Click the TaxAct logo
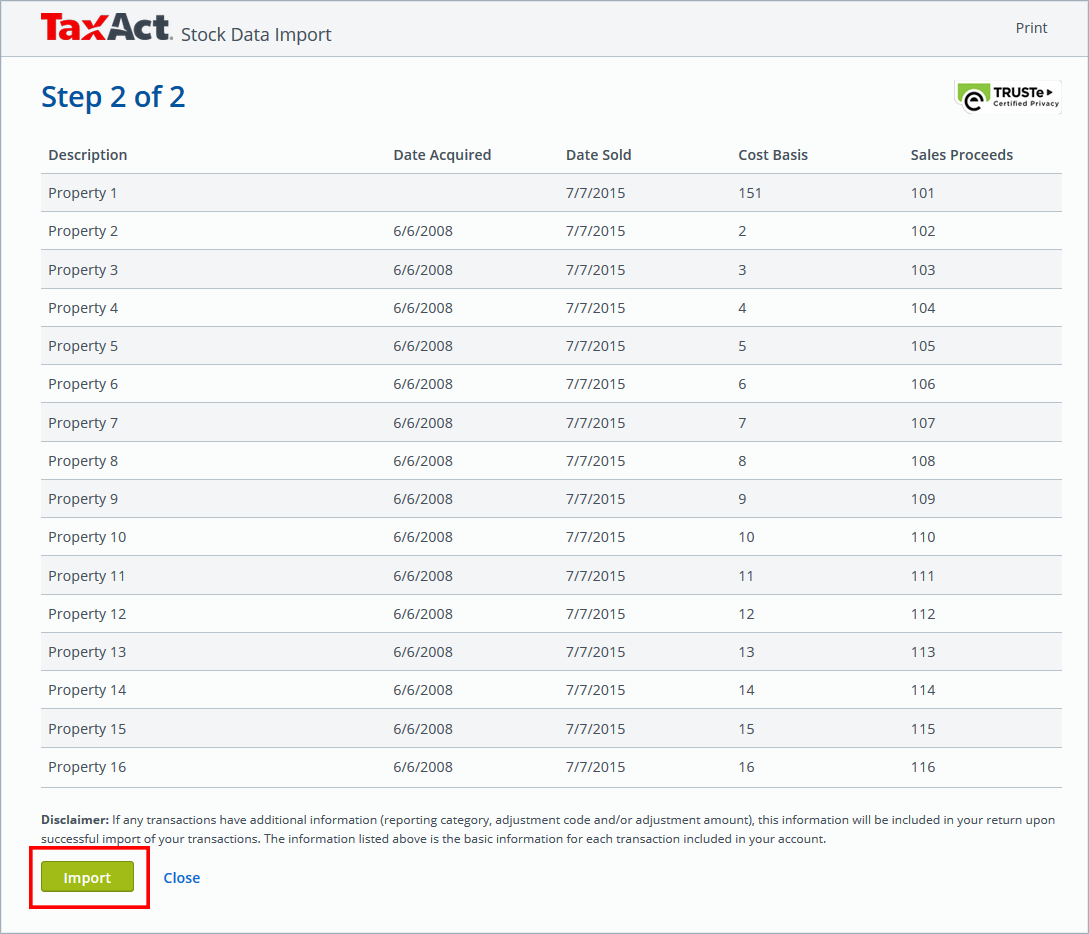1089x934 pixels. [x=106, y=28]
